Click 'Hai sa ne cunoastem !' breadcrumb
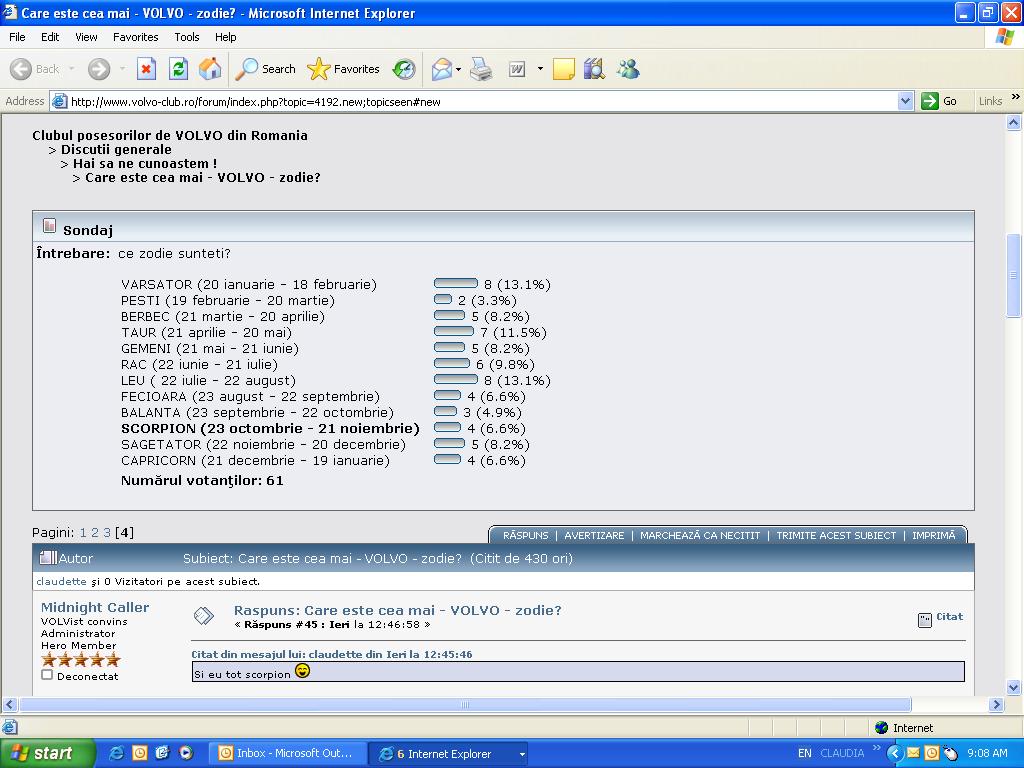1024x768 pixels. 145,163
